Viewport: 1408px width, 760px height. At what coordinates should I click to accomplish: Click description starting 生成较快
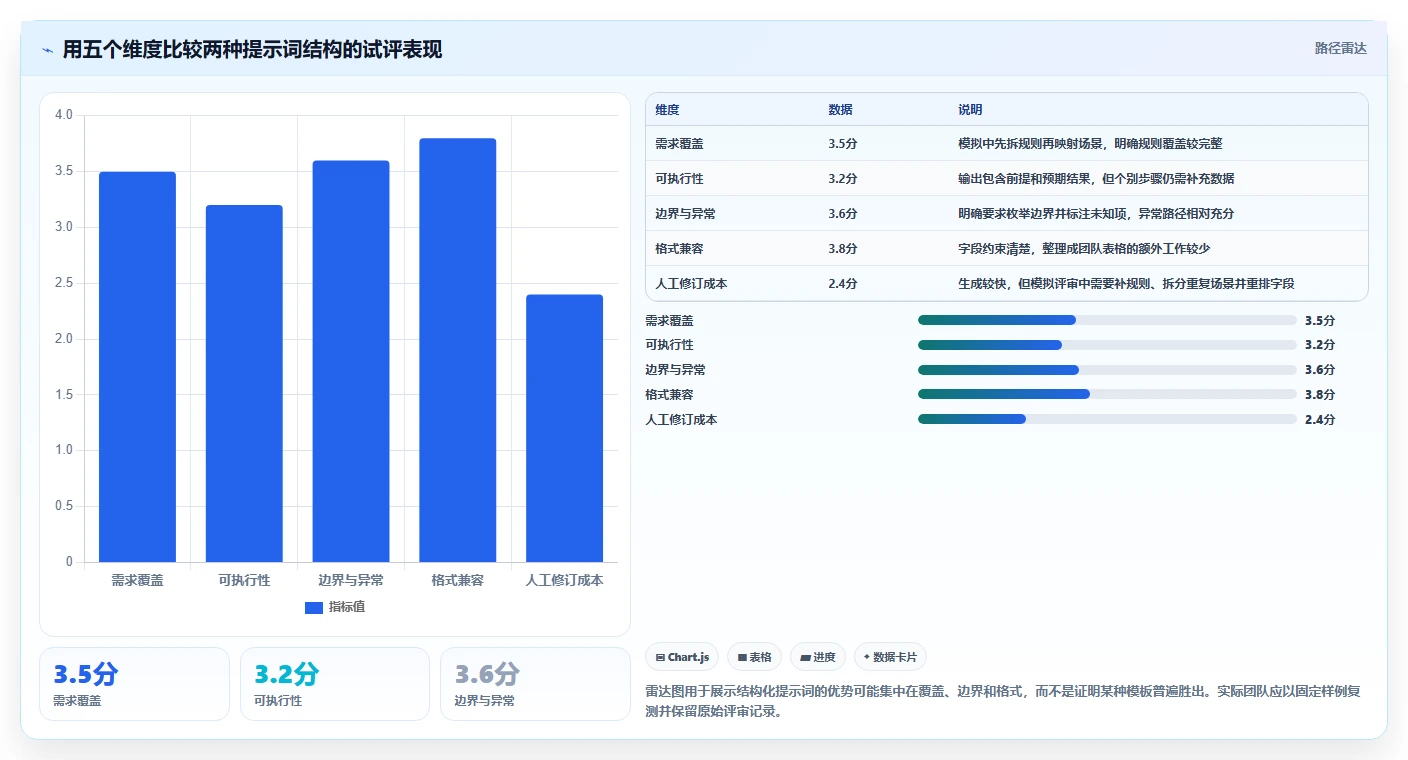tap(1126, 283)
